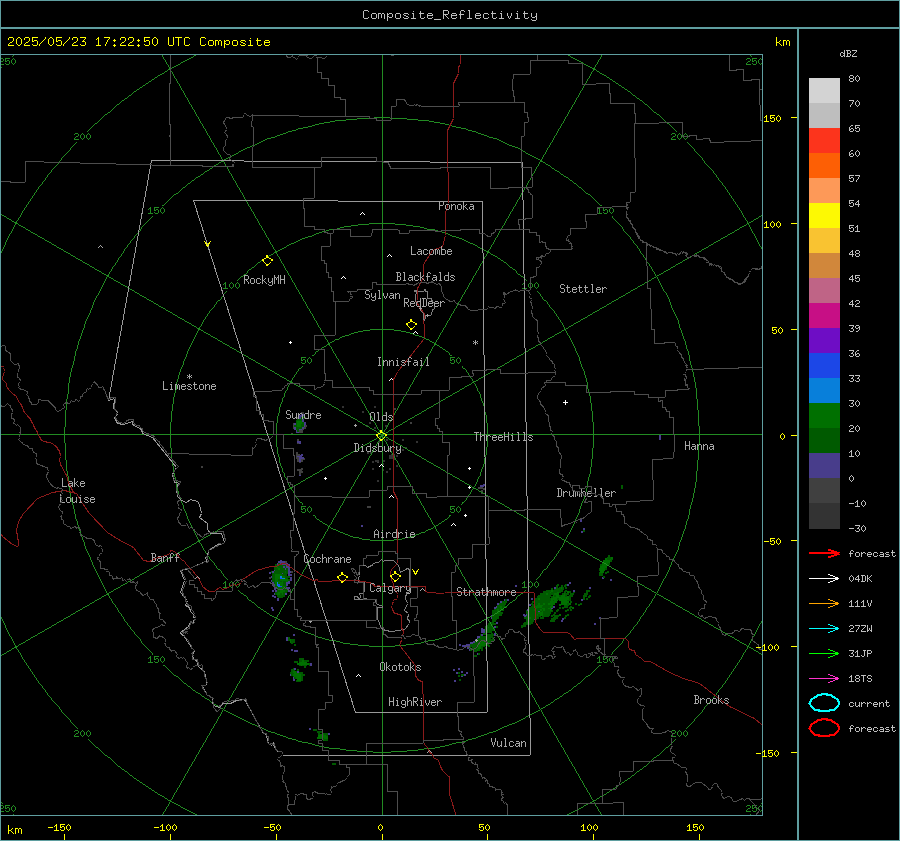Click the Lake Louise label
Image resolution: width=900 pixels, height=841 pixels.
point(77,491)
